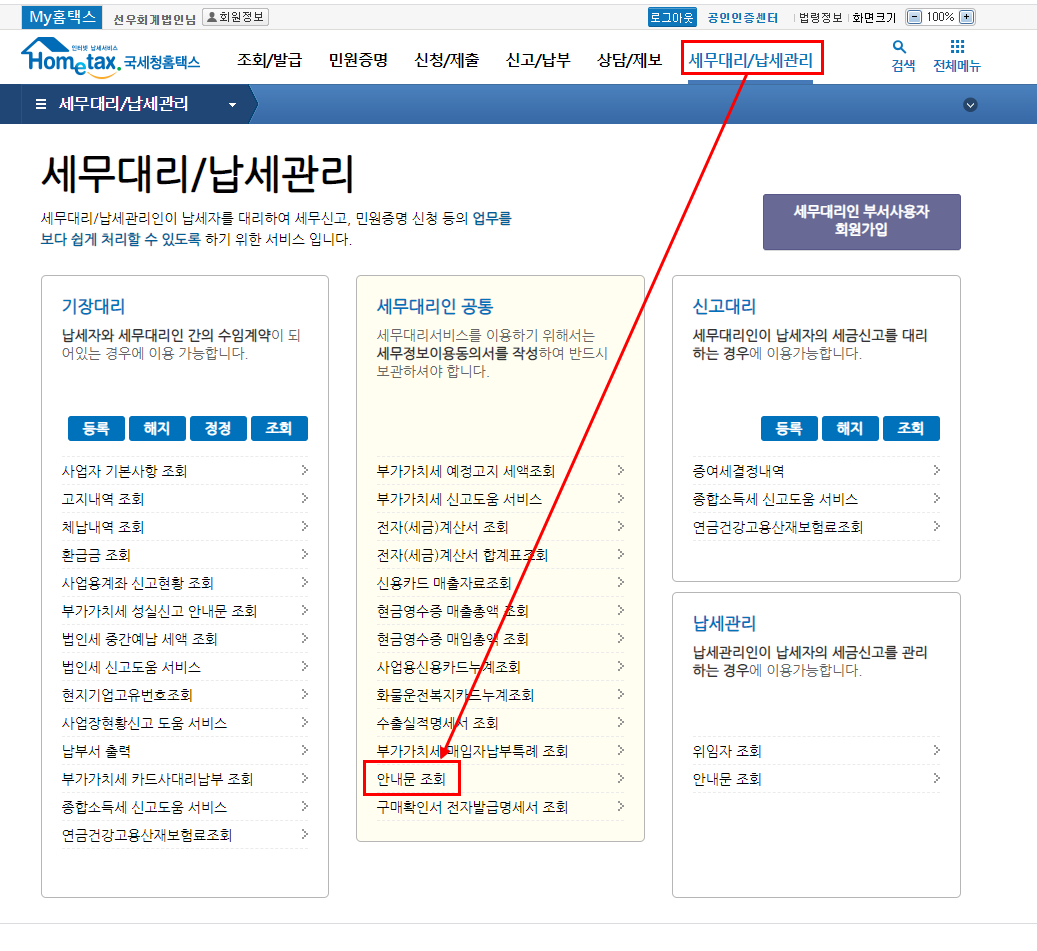This screenshot has width=1037, height=951.
Task: Open 종합소득세 신고도움 서비스 under 신고대리
Action: coord(774,499)
